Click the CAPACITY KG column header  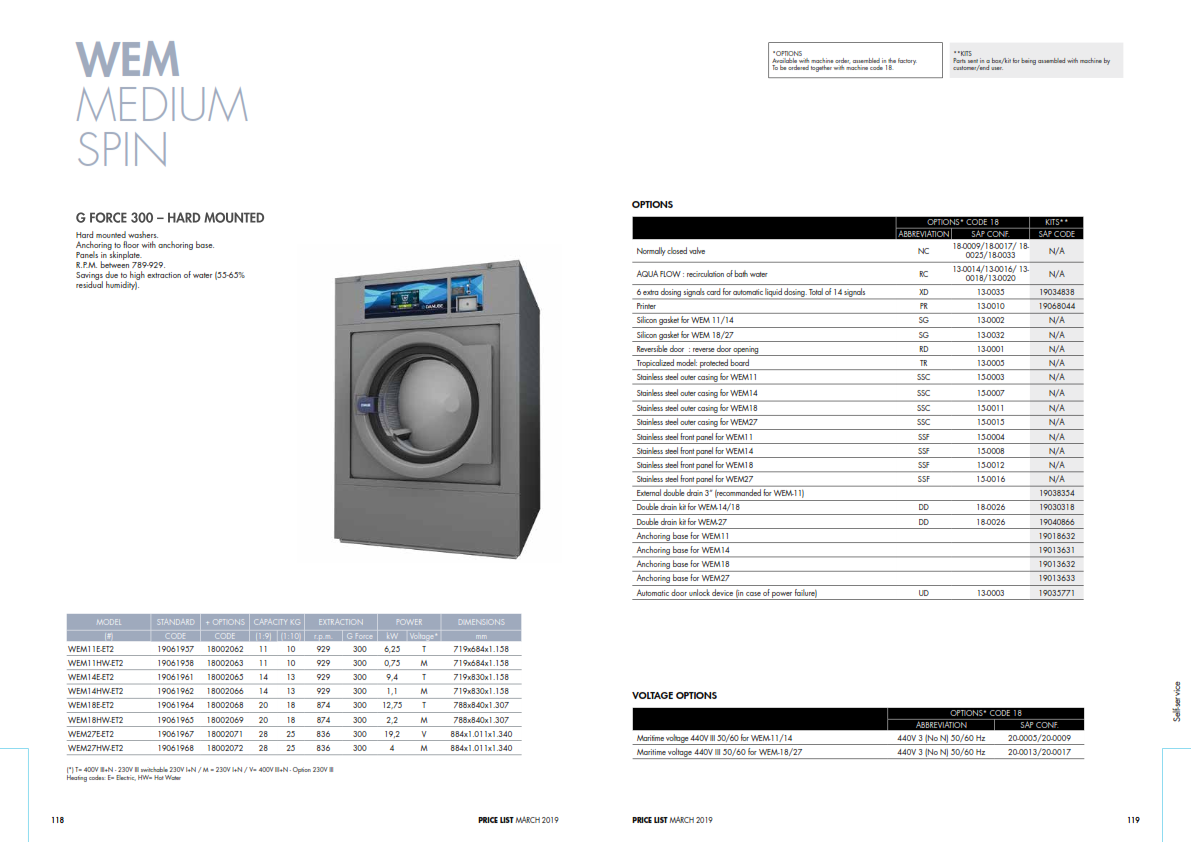click(276, 622)
